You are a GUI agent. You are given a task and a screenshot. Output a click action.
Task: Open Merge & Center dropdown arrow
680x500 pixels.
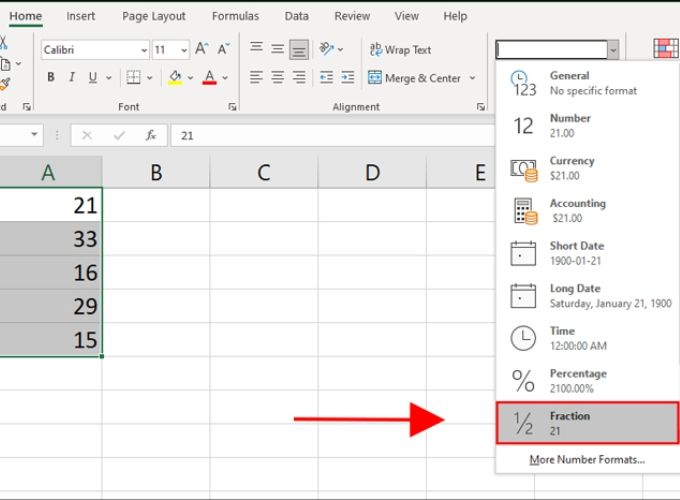(x=472, y=78)
